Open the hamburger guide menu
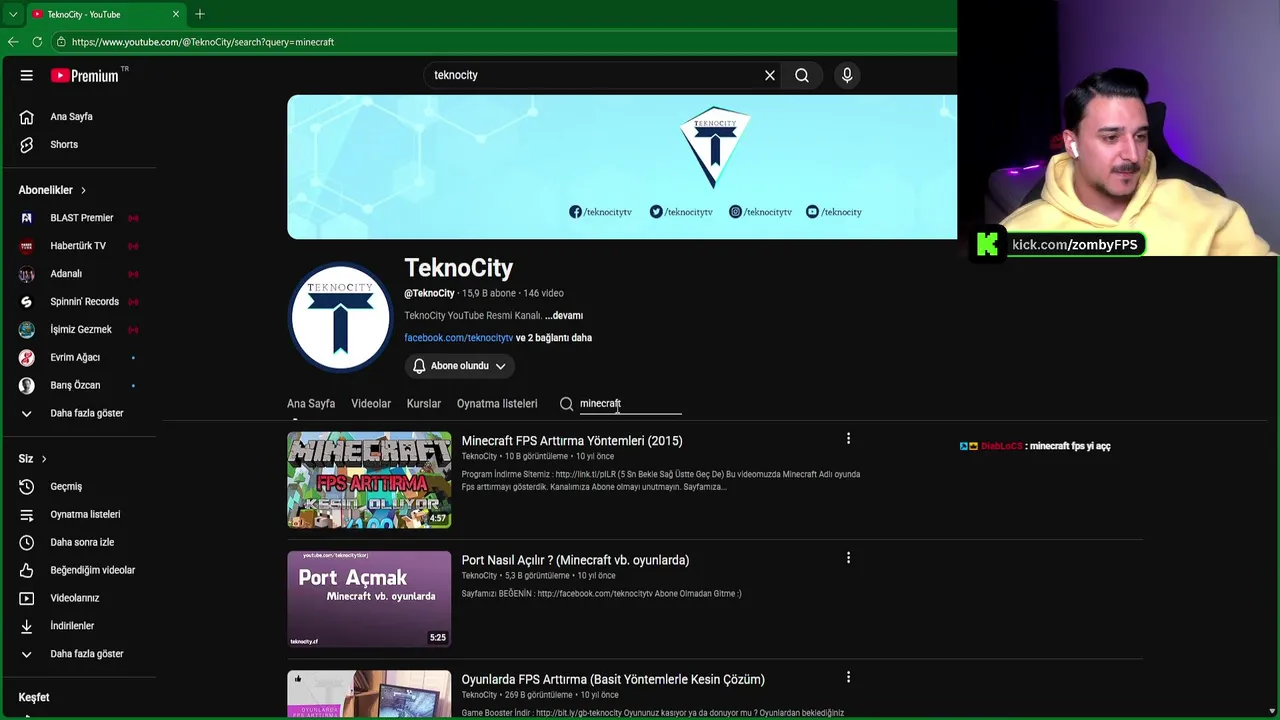Screen dimensions: 1280x720 [27, 75]
